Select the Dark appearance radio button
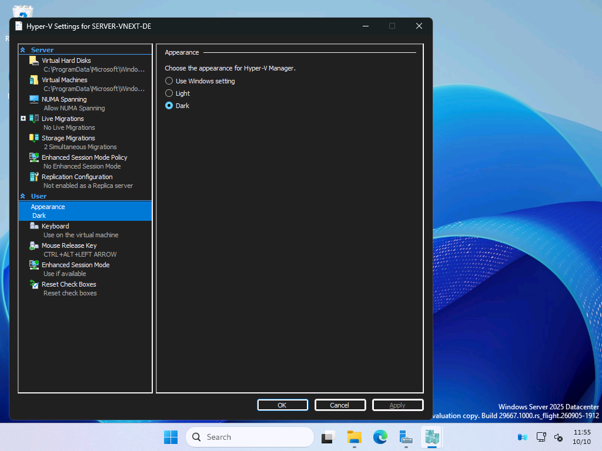Screen dimensions: 602x451 tap(169, 106)
